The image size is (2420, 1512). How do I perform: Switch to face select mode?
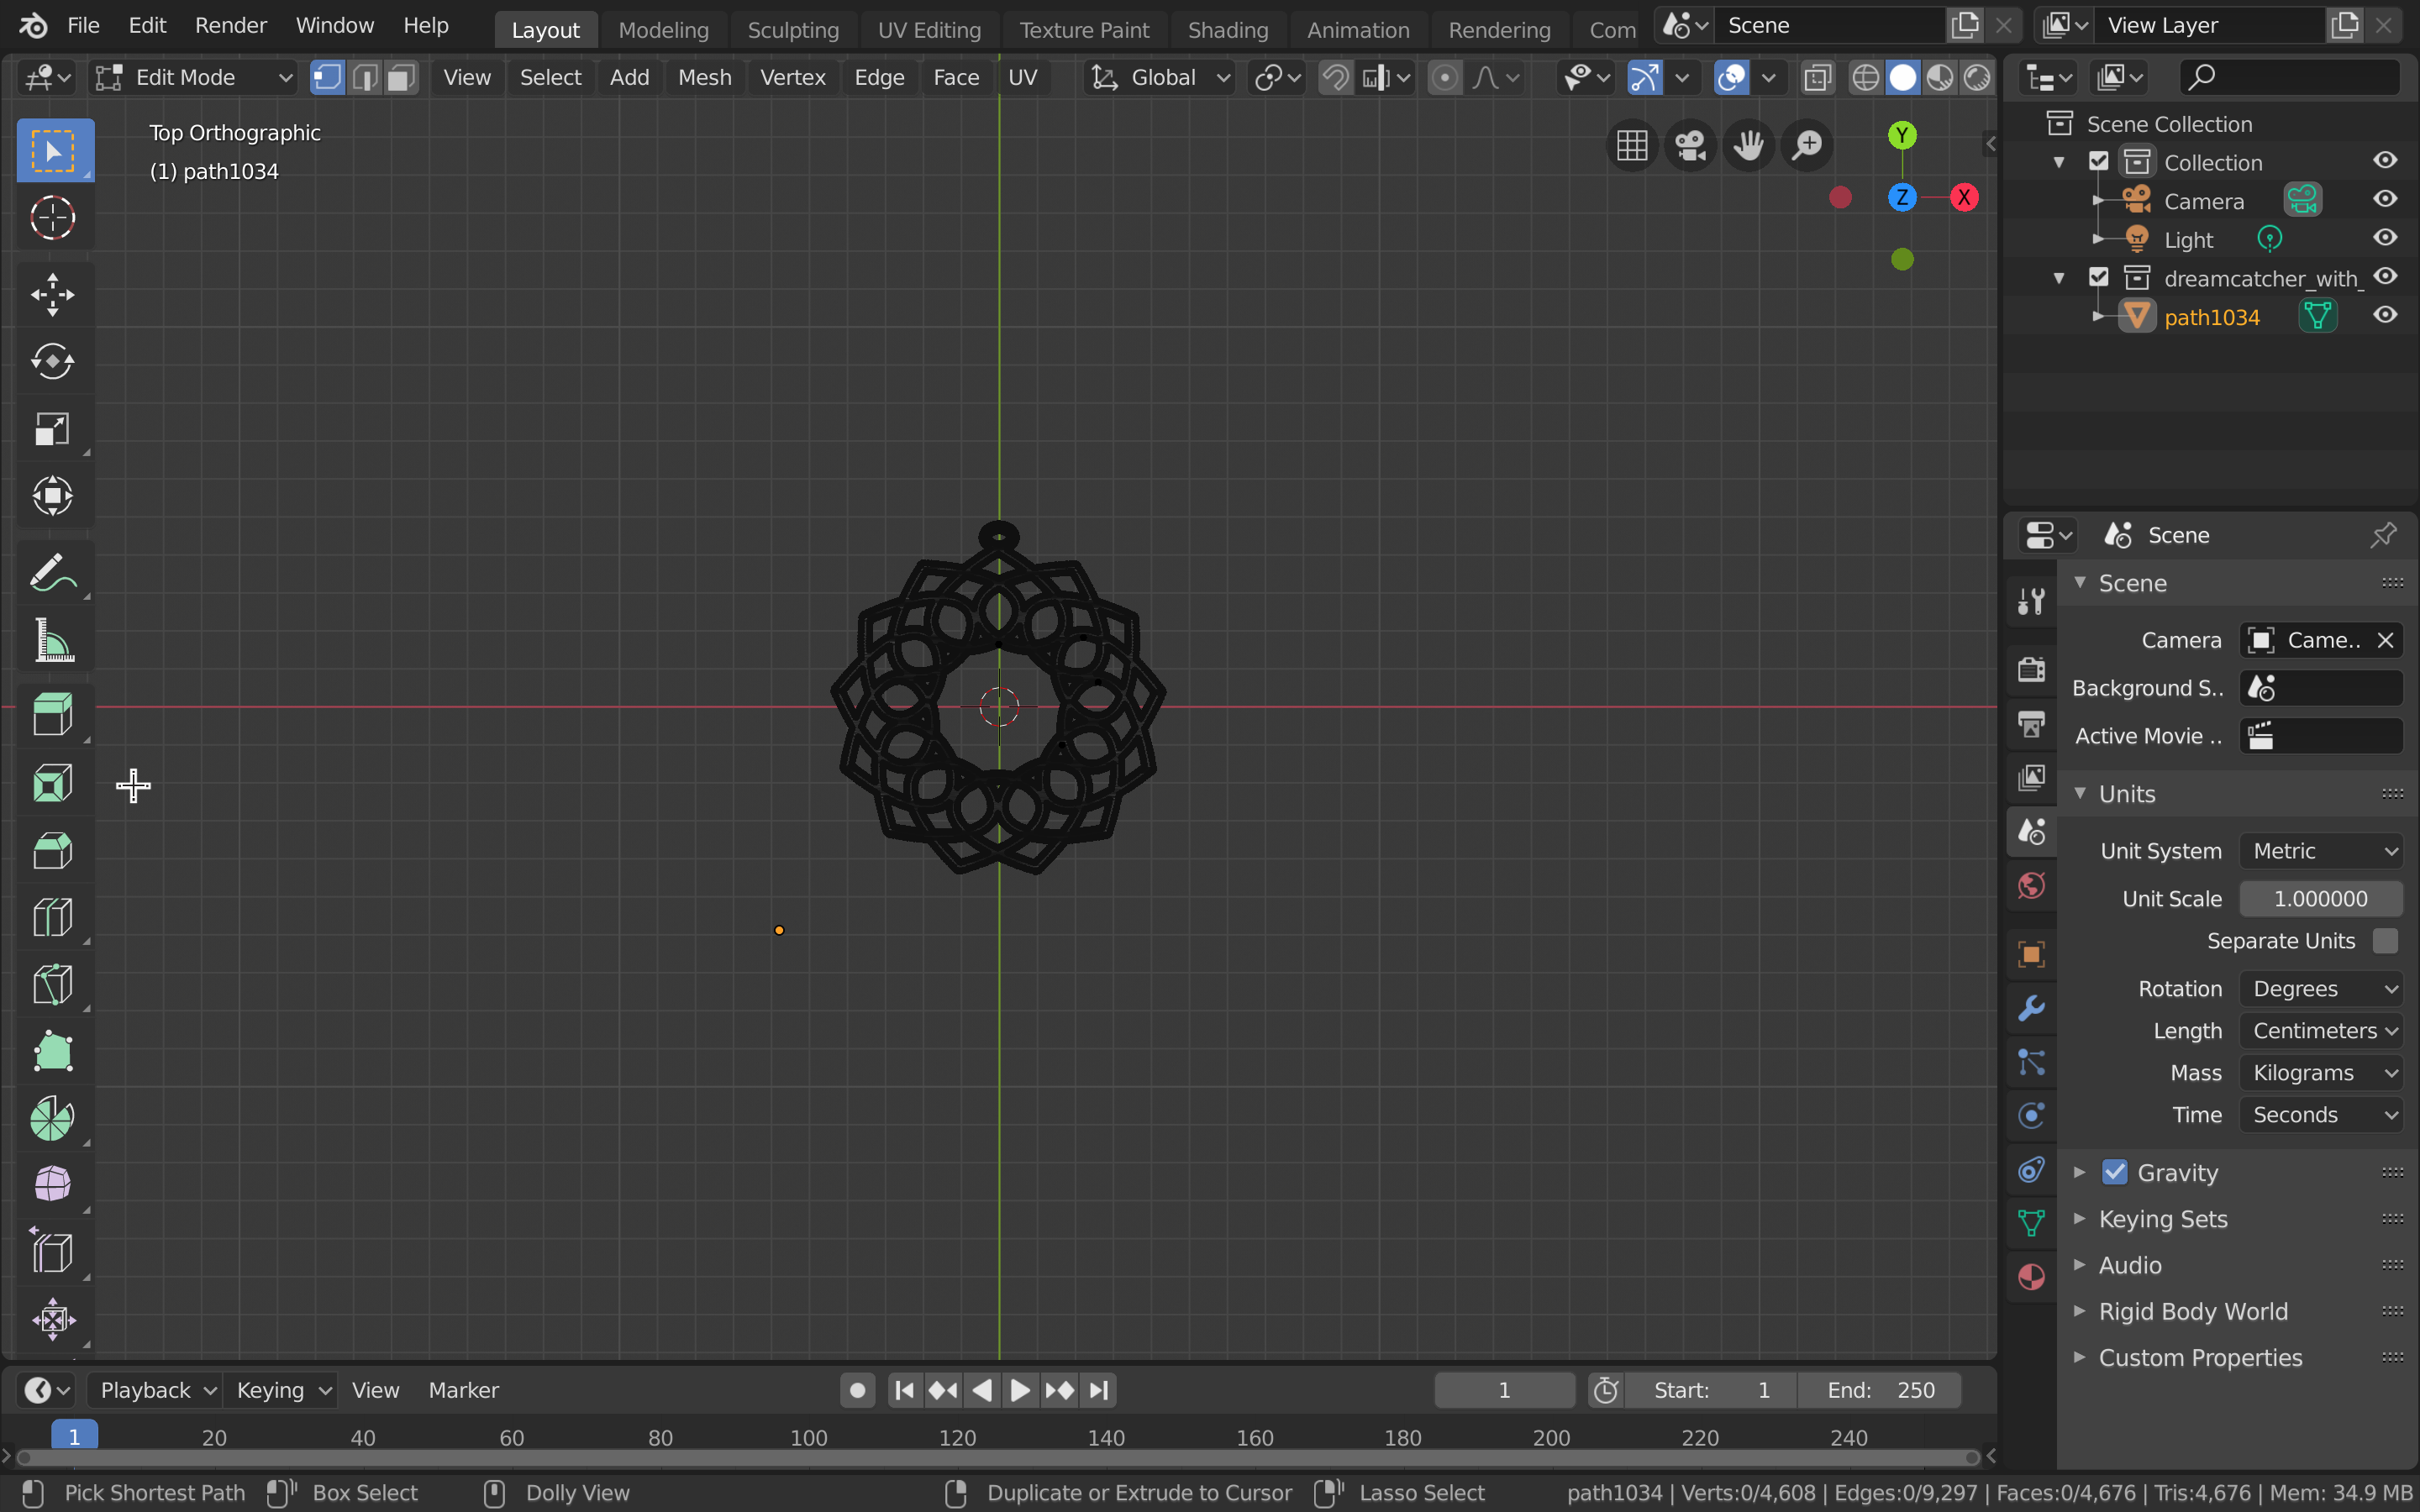tap(401, 77)
